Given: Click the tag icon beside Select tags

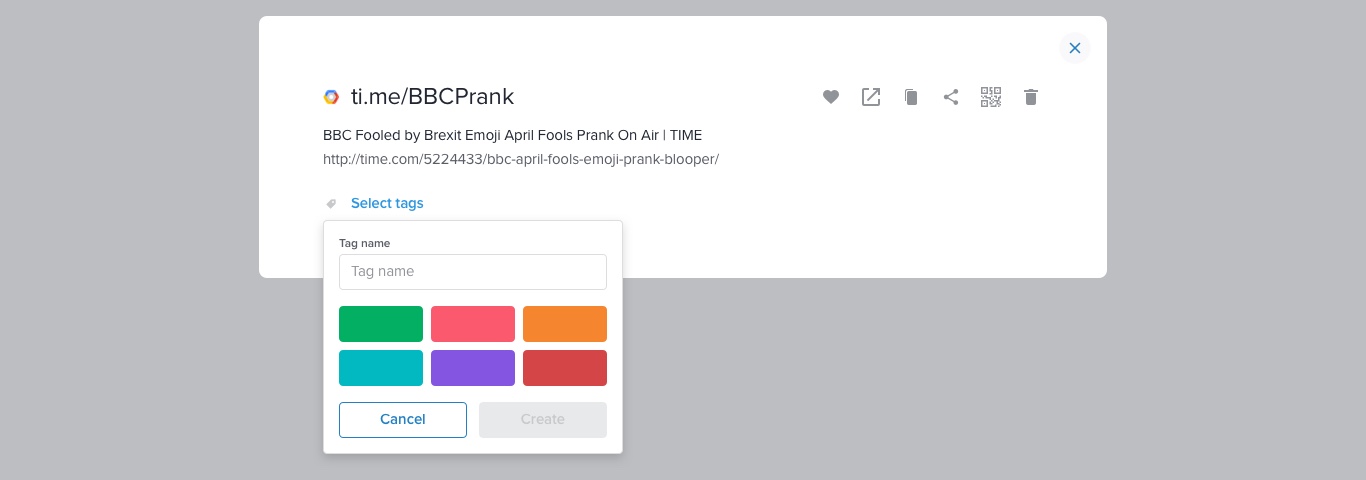Looking at the screenshot, I should pyautogui.click(x=332, y=203).
